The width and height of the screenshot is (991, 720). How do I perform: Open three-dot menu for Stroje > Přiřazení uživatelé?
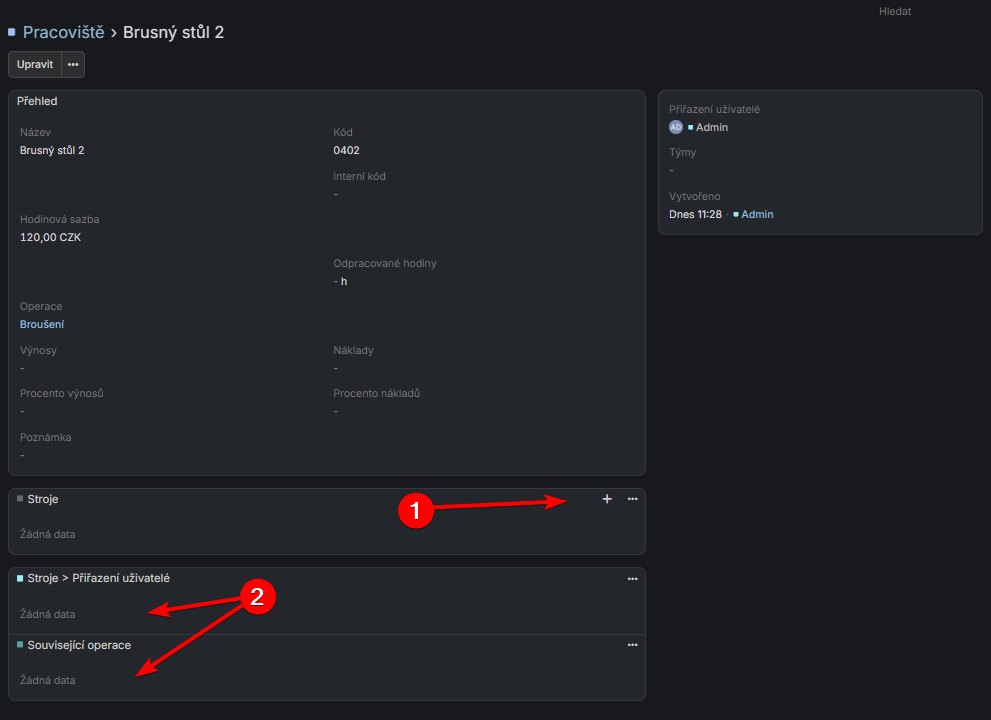click(x=632, y=579)
